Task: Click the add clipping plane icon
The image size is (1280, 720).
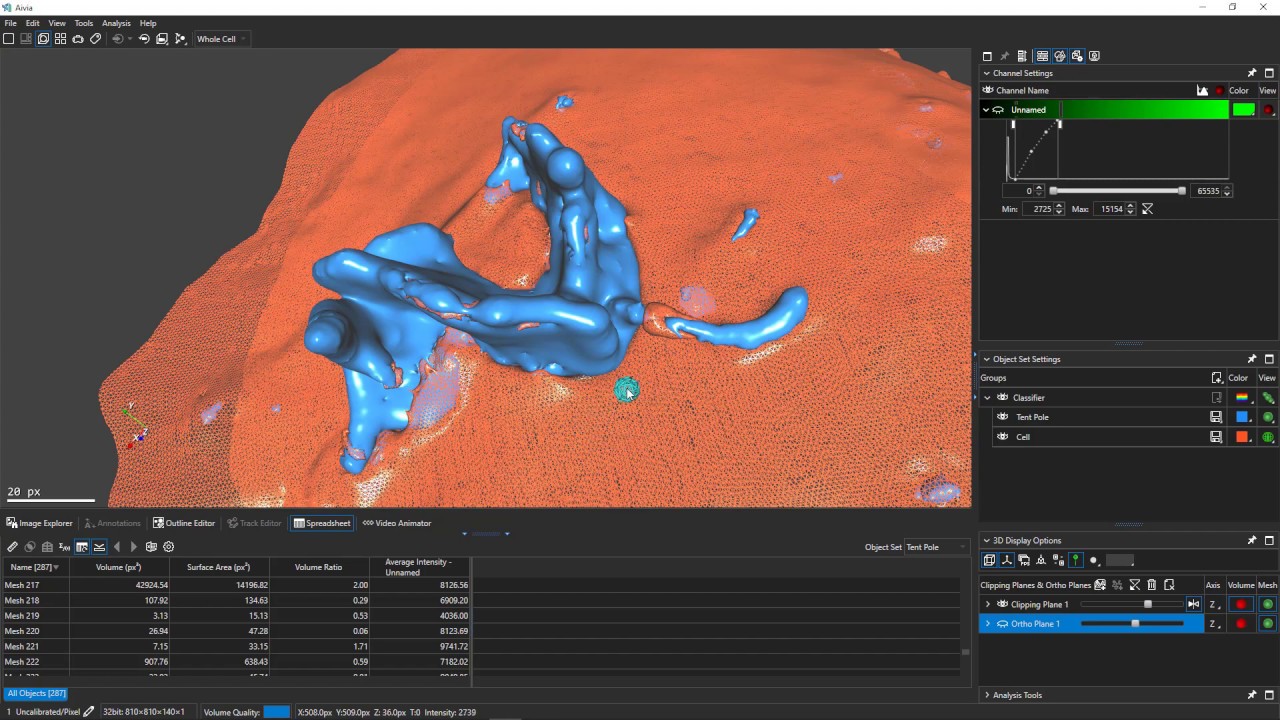Action: point(1100,585)
